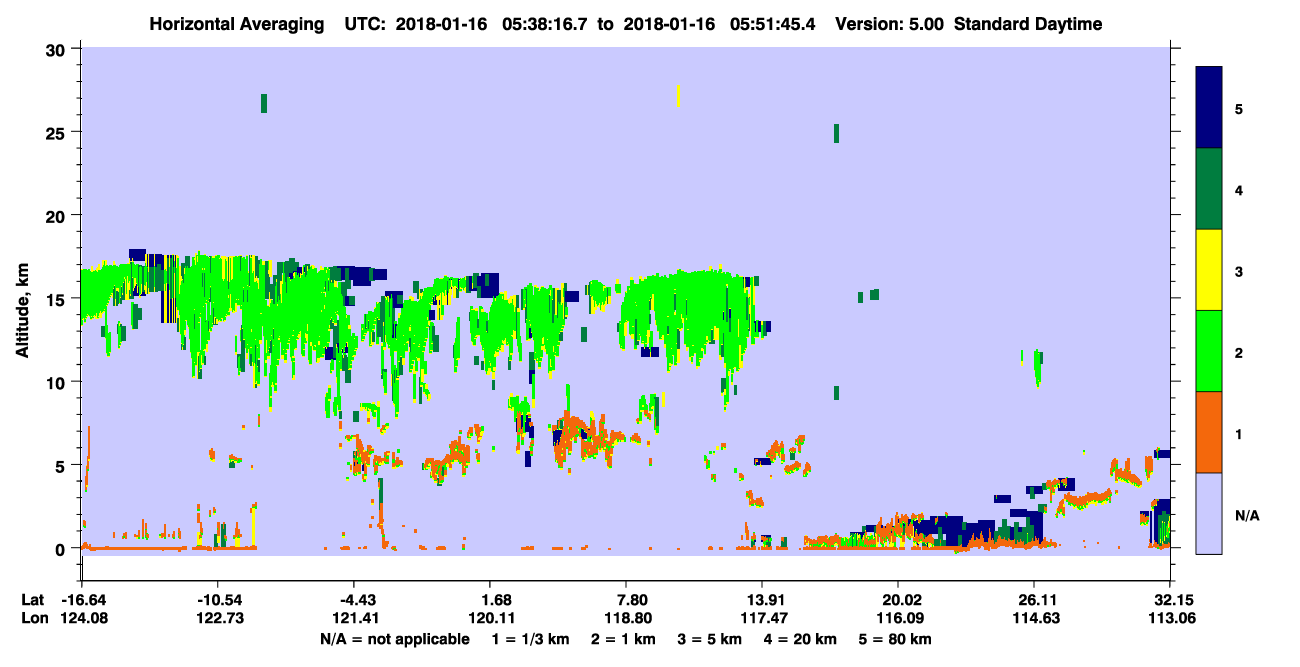Click the orange level 1 colorbar segment
Image resolution: width=1300 pixels, height=667 pixels.
tap(1209, 432)
